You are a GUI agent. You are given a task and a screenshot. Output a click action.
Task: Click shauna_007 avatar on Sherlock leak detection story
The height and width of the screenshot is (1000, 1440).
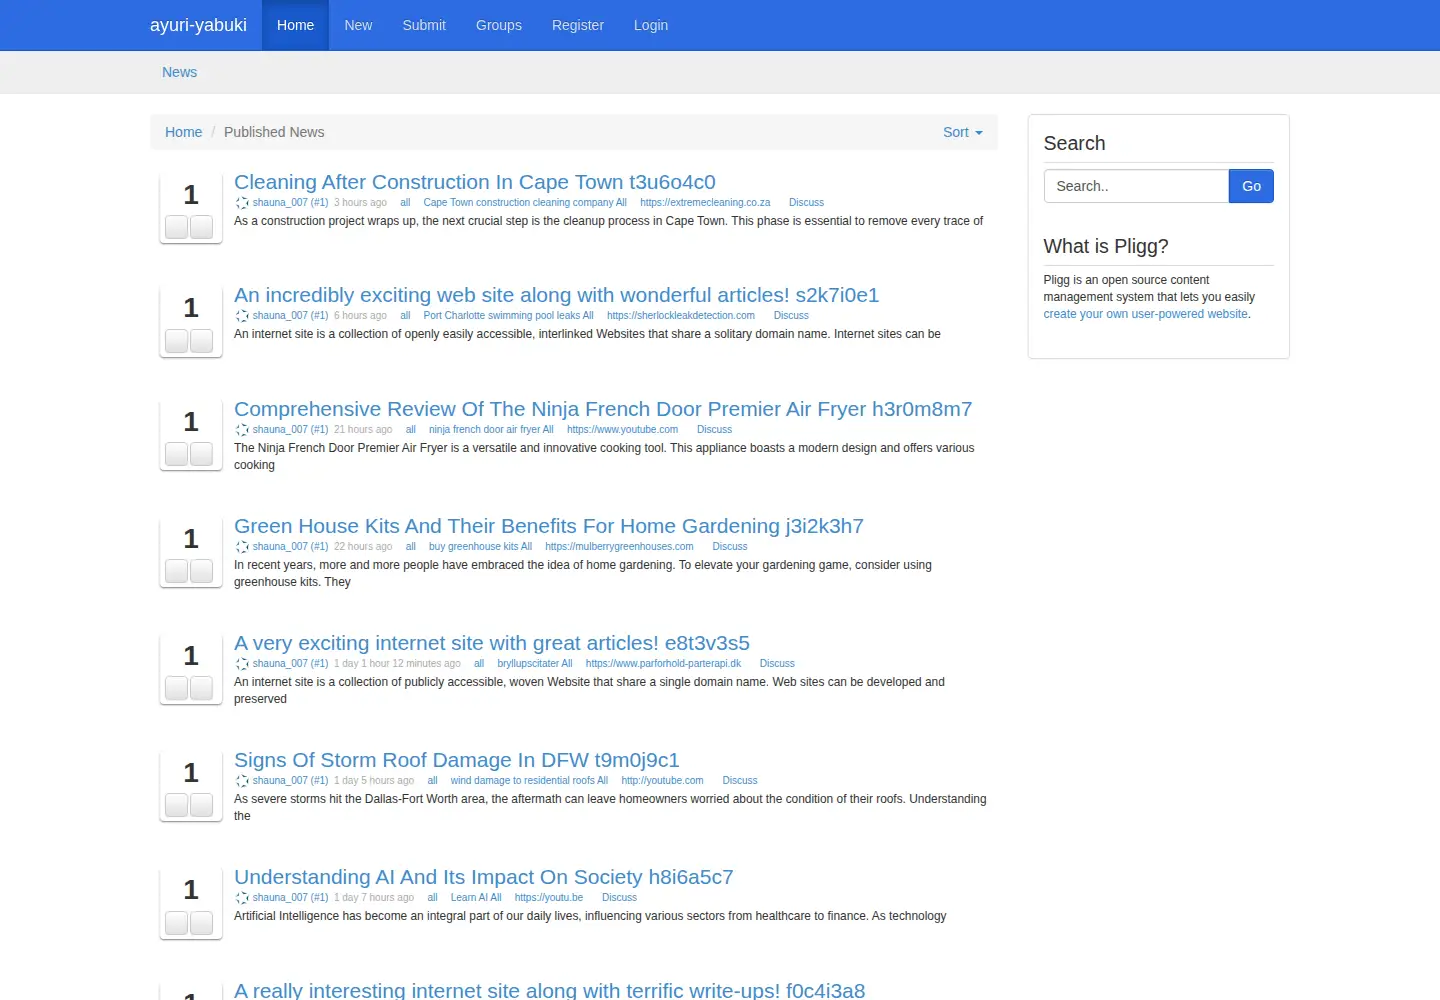pyautogui.click(x=242, y=316)
